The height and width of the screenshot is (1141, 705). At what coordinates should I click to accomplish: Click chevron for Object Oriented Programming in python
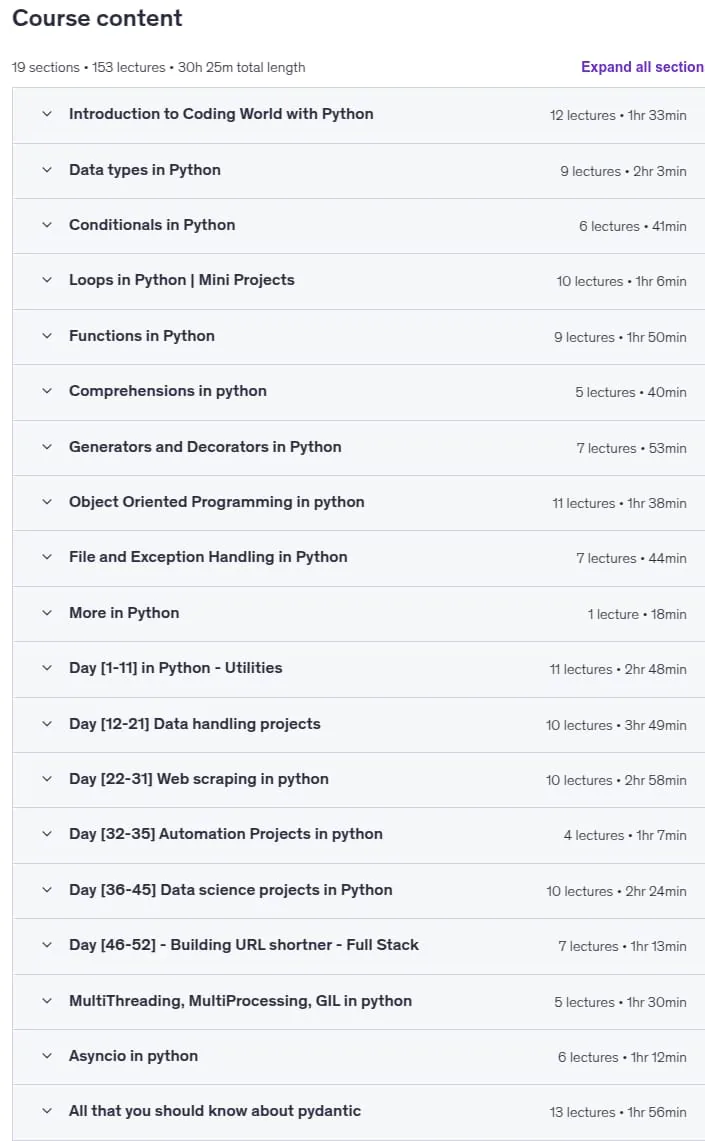[47, 502]
